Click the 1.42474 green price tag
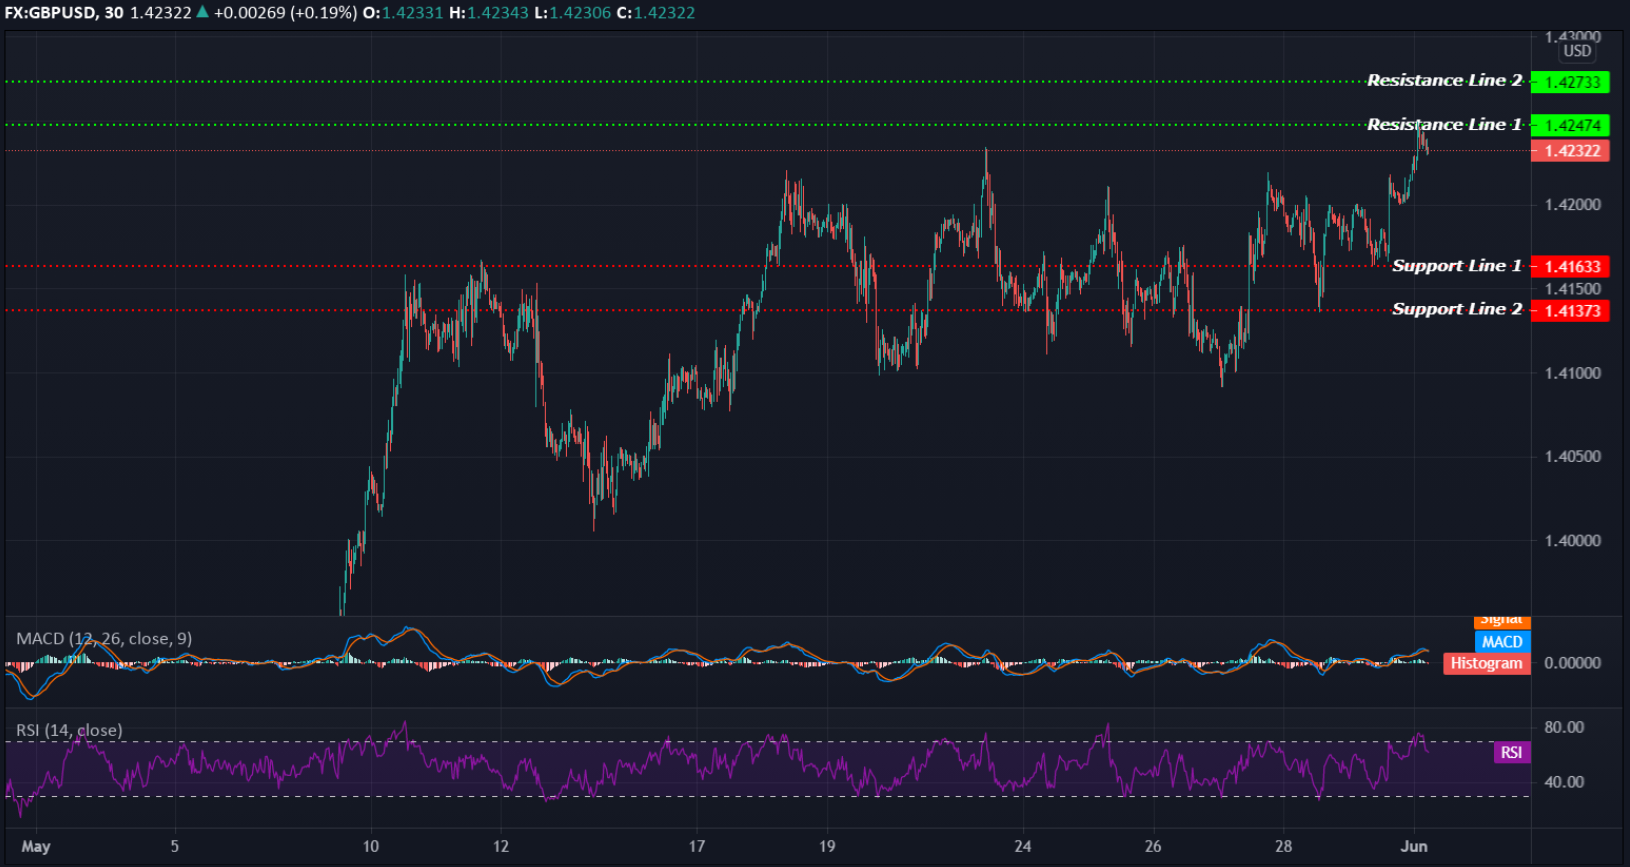Image resolution: width=1630 pixels, height=867 pixels. (x=1570, y=125)
